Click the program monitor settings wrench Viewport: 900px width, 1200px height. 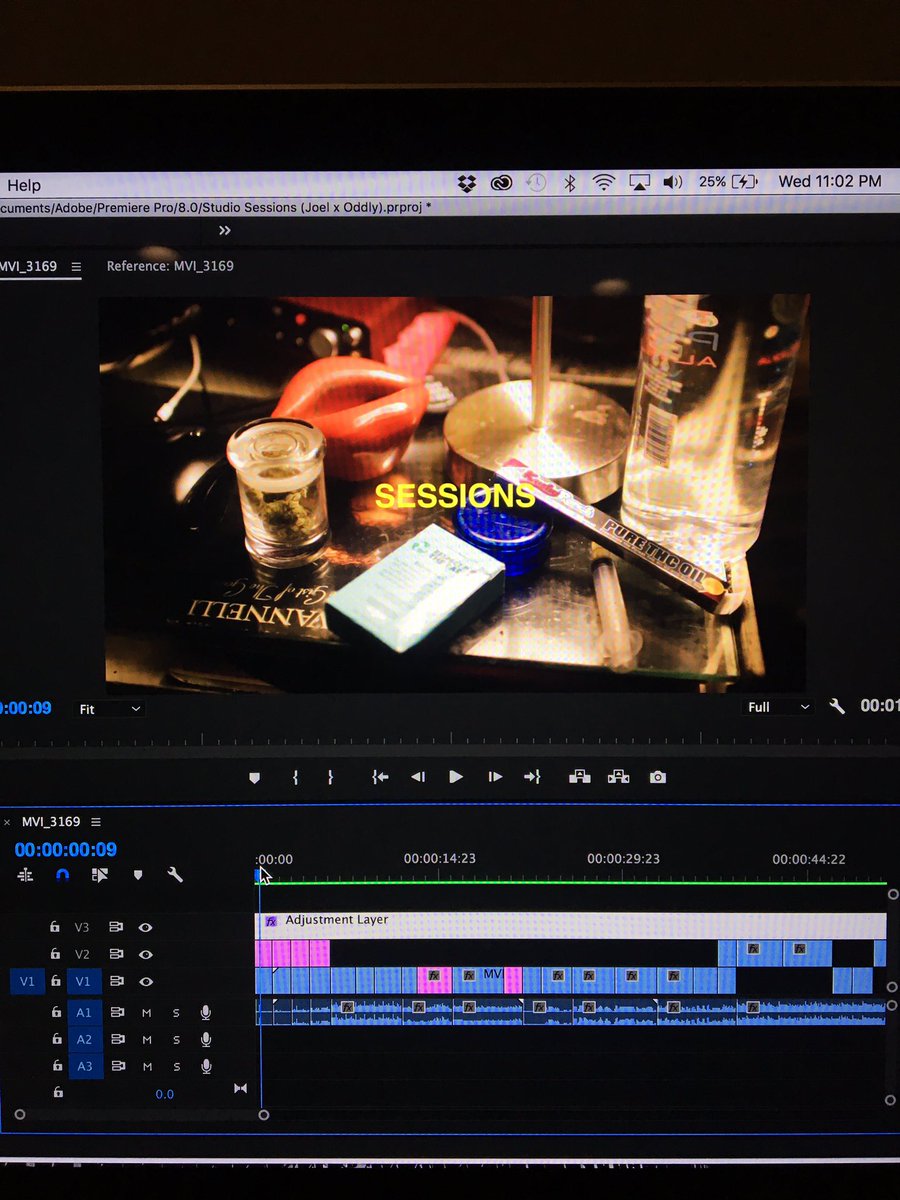coord(837,706)
